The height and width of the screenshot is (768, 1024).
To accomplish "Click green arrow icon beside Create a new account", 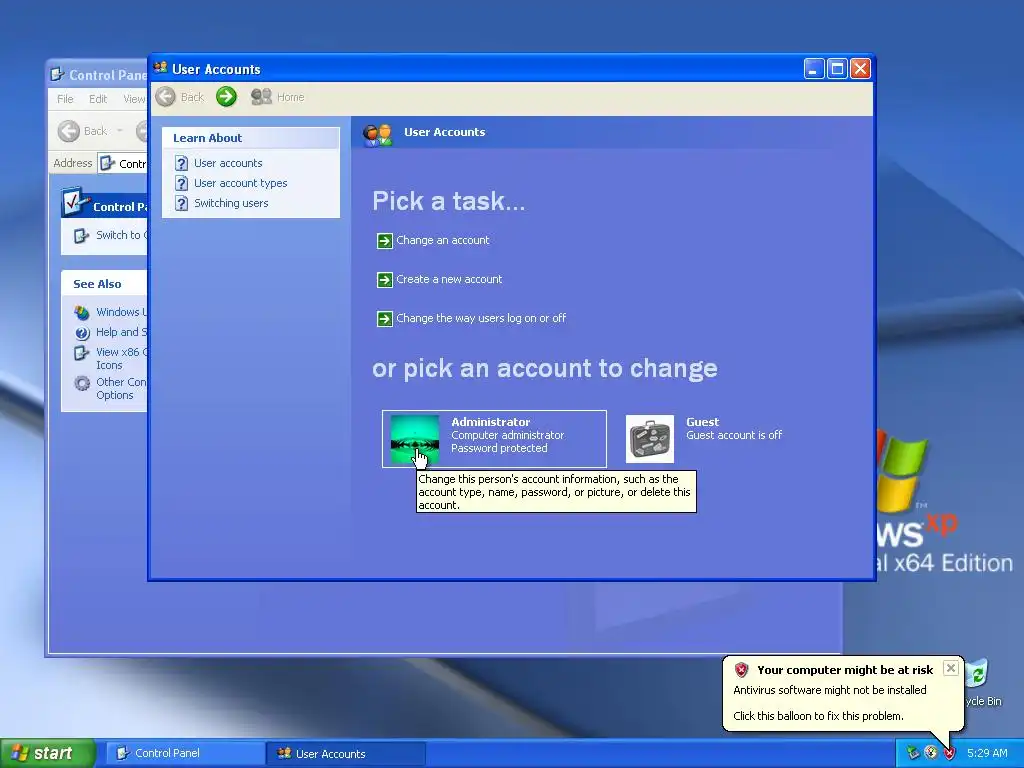I will [385, 280].
